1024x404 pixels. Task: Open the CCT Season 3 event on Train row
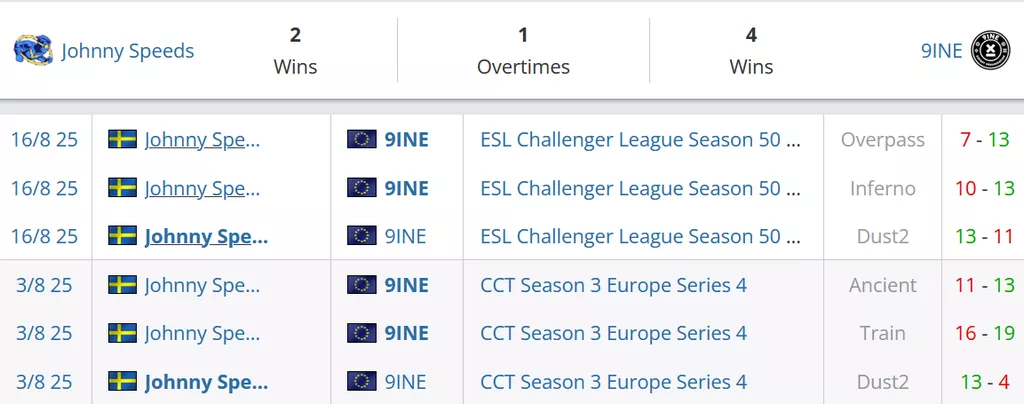pos(613,334)
